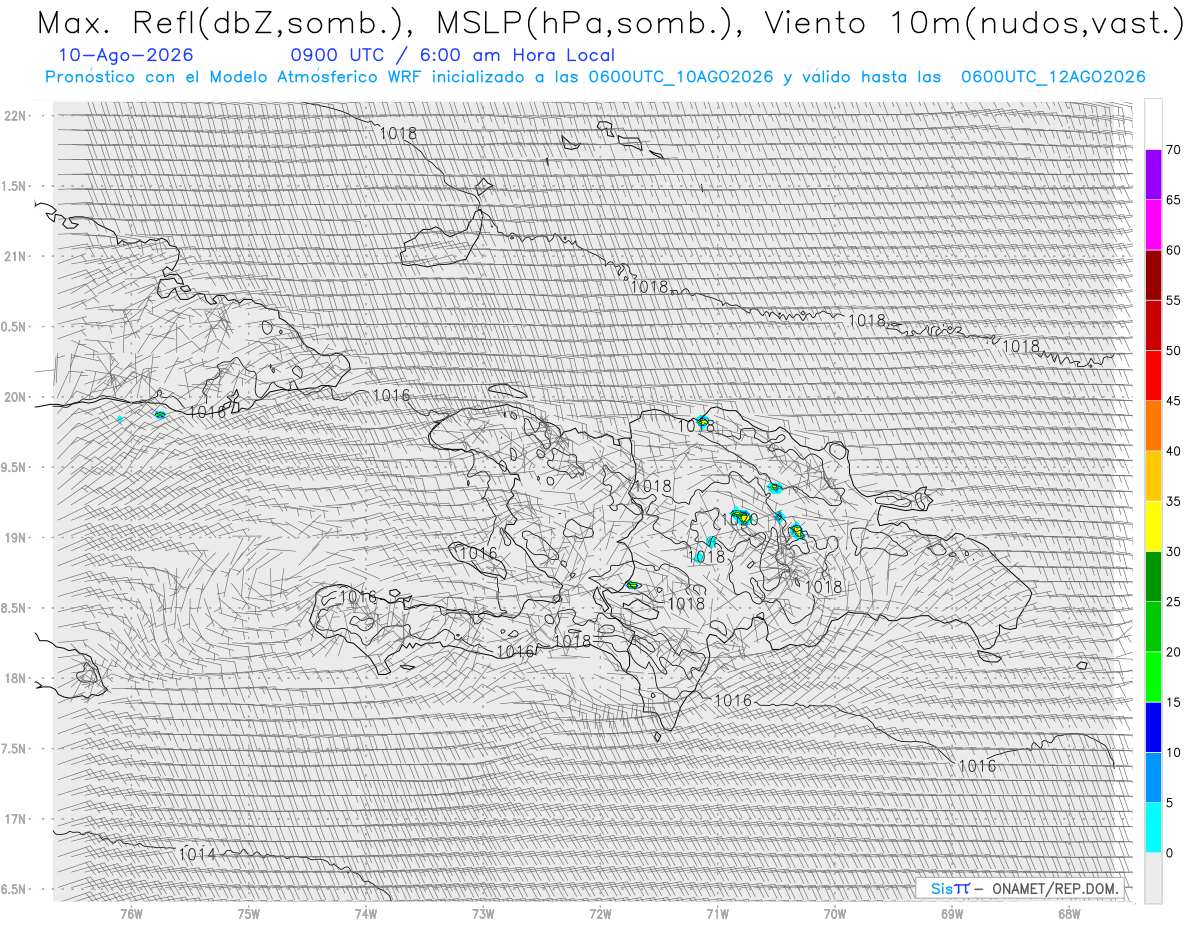
Task: Click the gray below-zero colorbar segment
Action: click(1154, 878)
